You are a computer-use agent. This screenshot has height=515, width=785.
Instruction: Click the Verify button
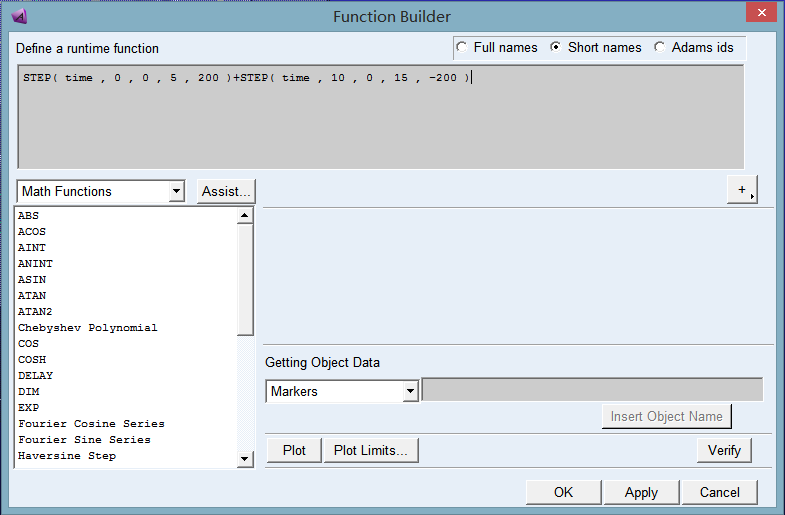click(724, 450)
